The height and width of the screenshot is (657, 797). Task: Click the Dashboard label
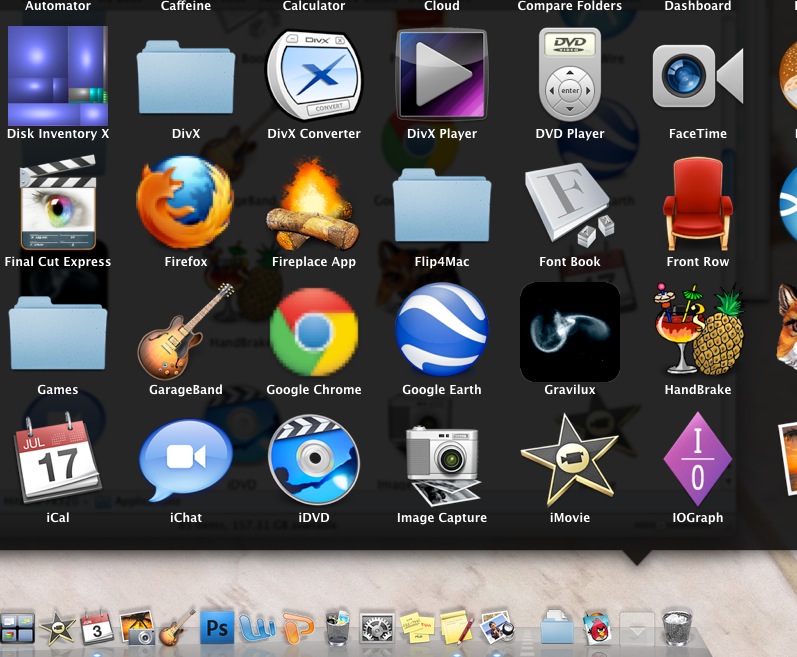[x=698, y=6]
